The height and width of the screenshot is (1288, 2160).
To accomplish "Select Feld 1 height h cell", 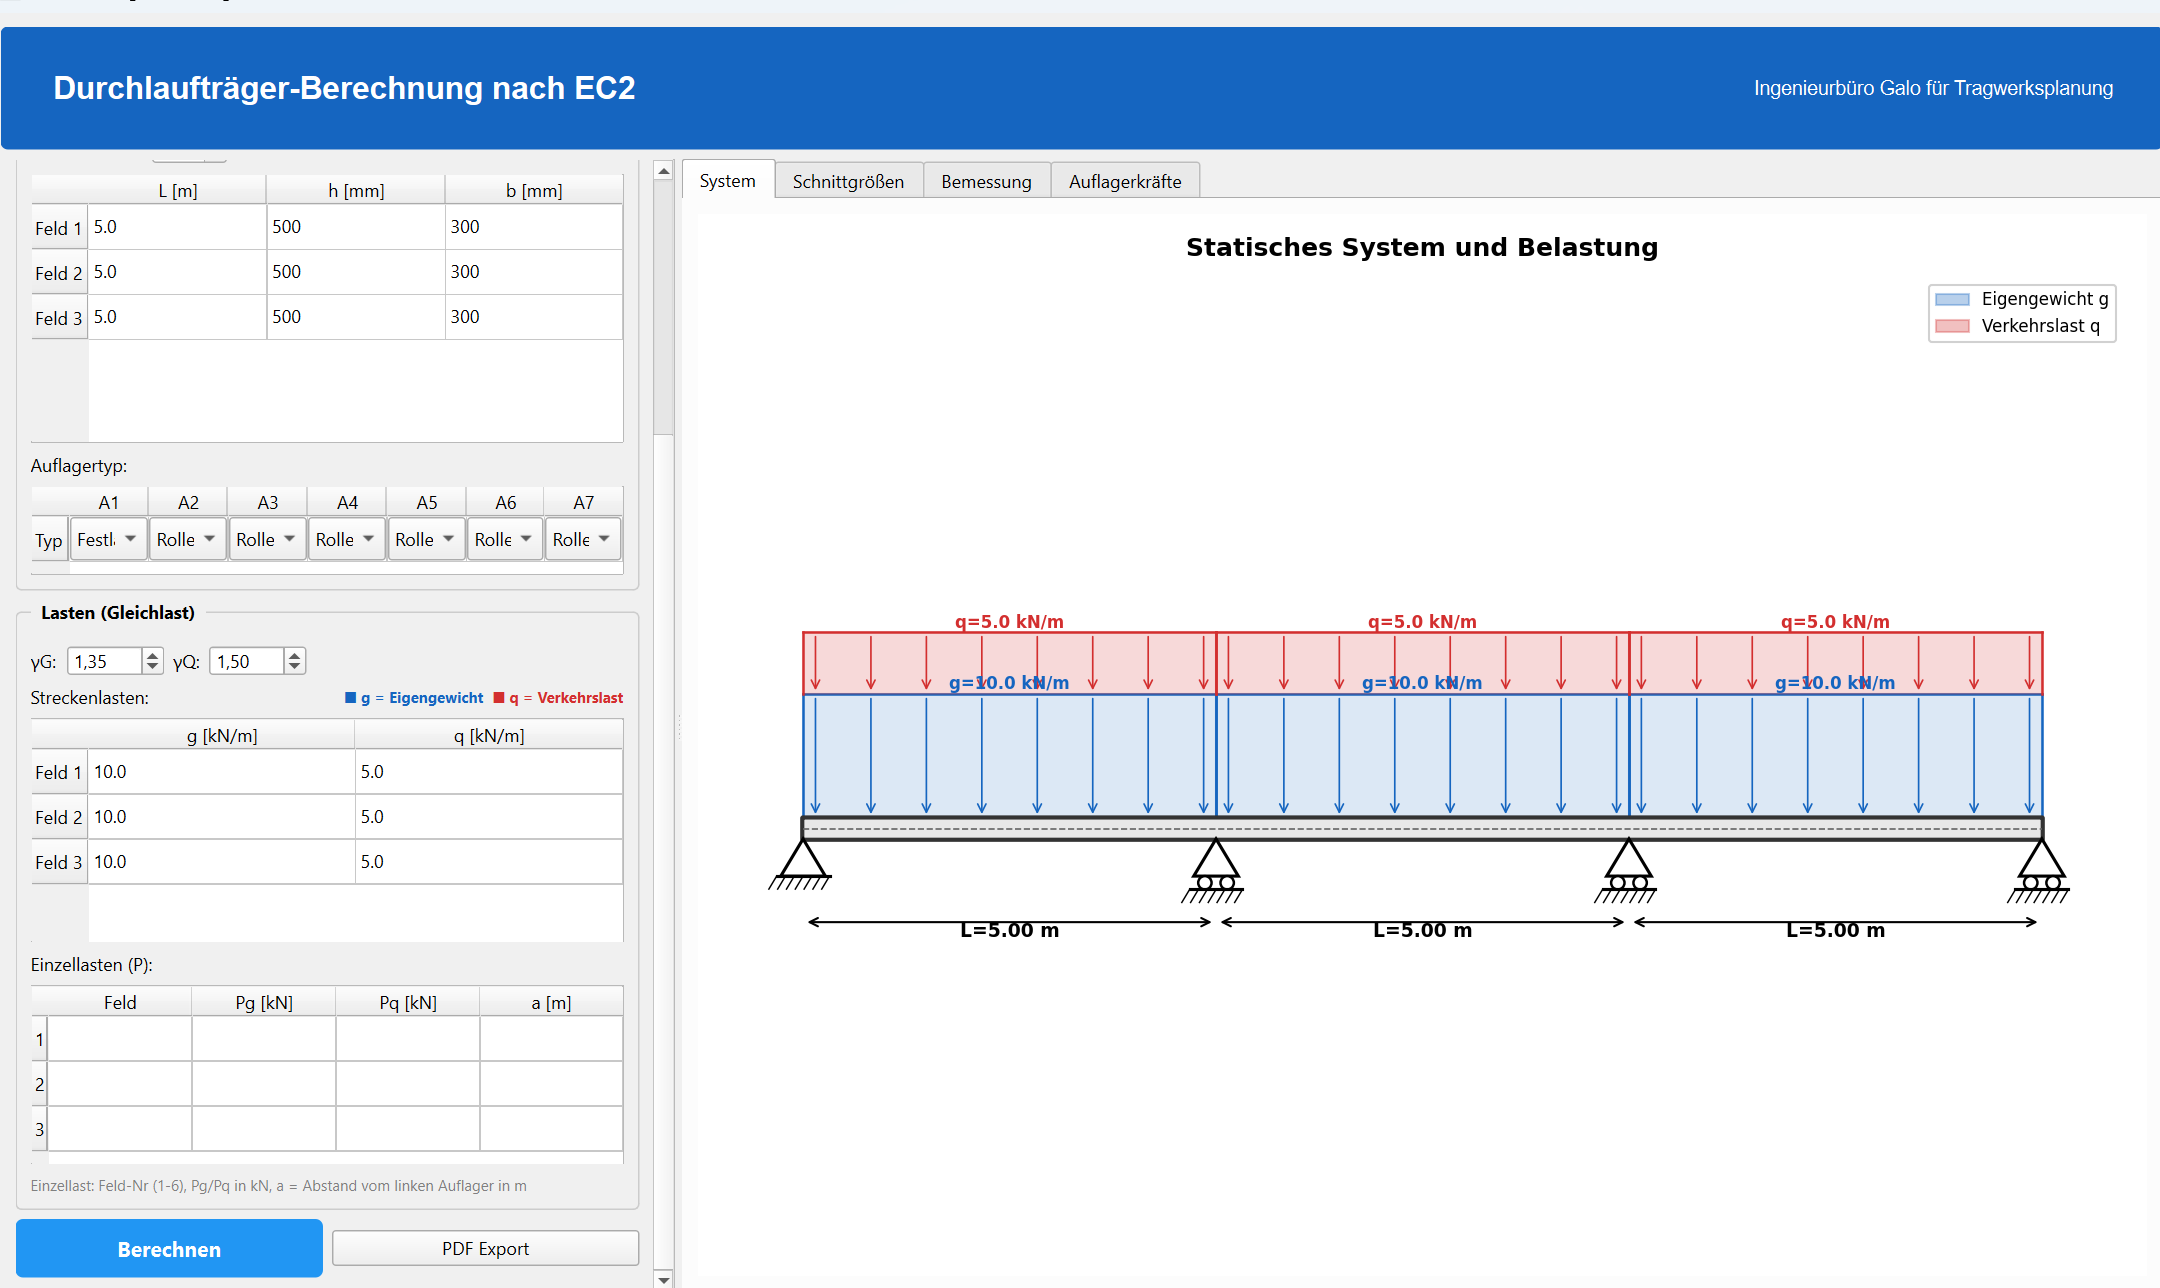I will pos(356,227).
